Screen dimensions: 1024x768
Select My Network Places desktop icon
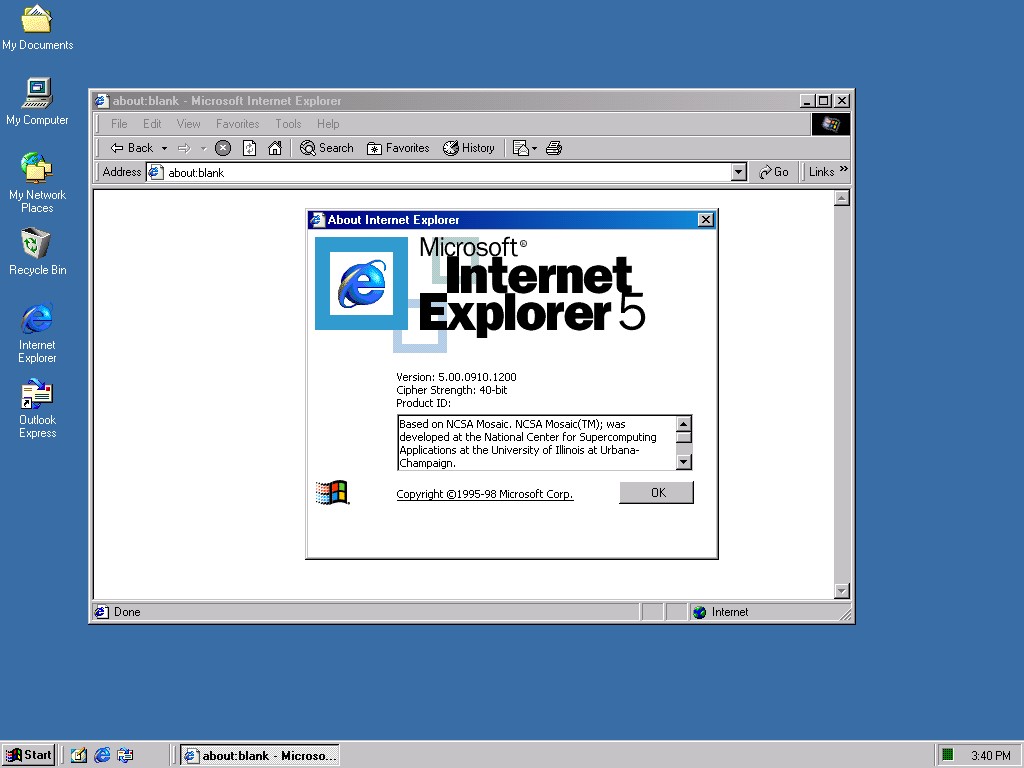[37, 183]
